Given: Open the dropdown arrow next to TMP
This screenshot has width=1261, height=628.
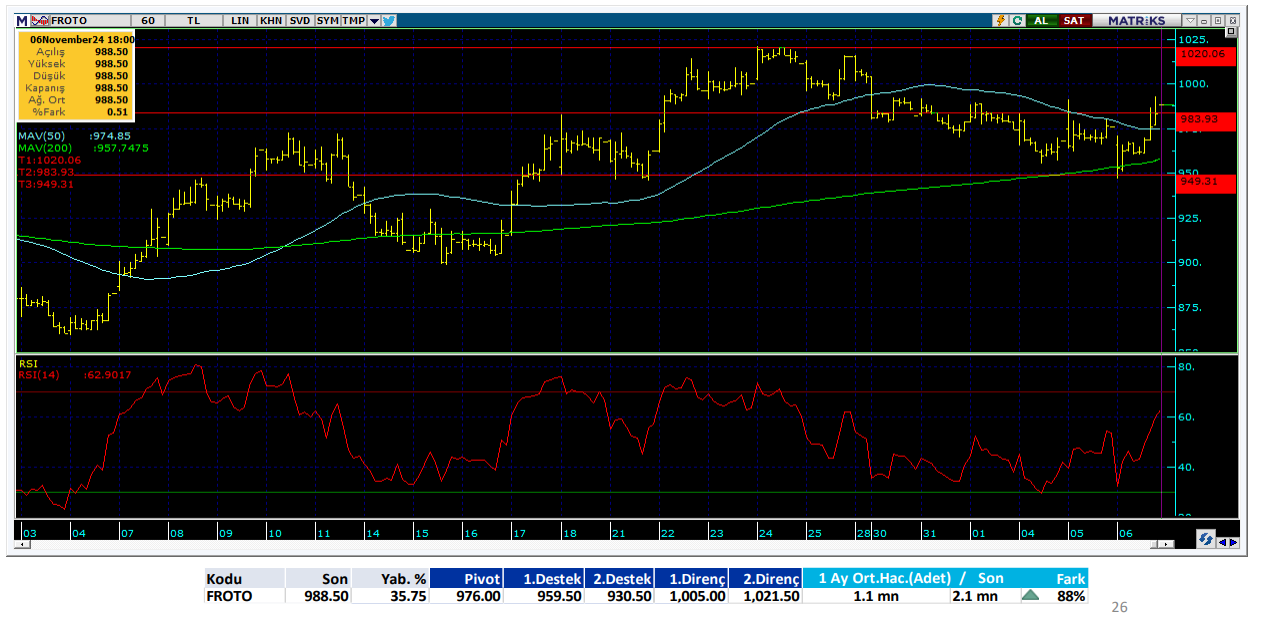Looking at the screenshot, I should click(x=374, y=20).
